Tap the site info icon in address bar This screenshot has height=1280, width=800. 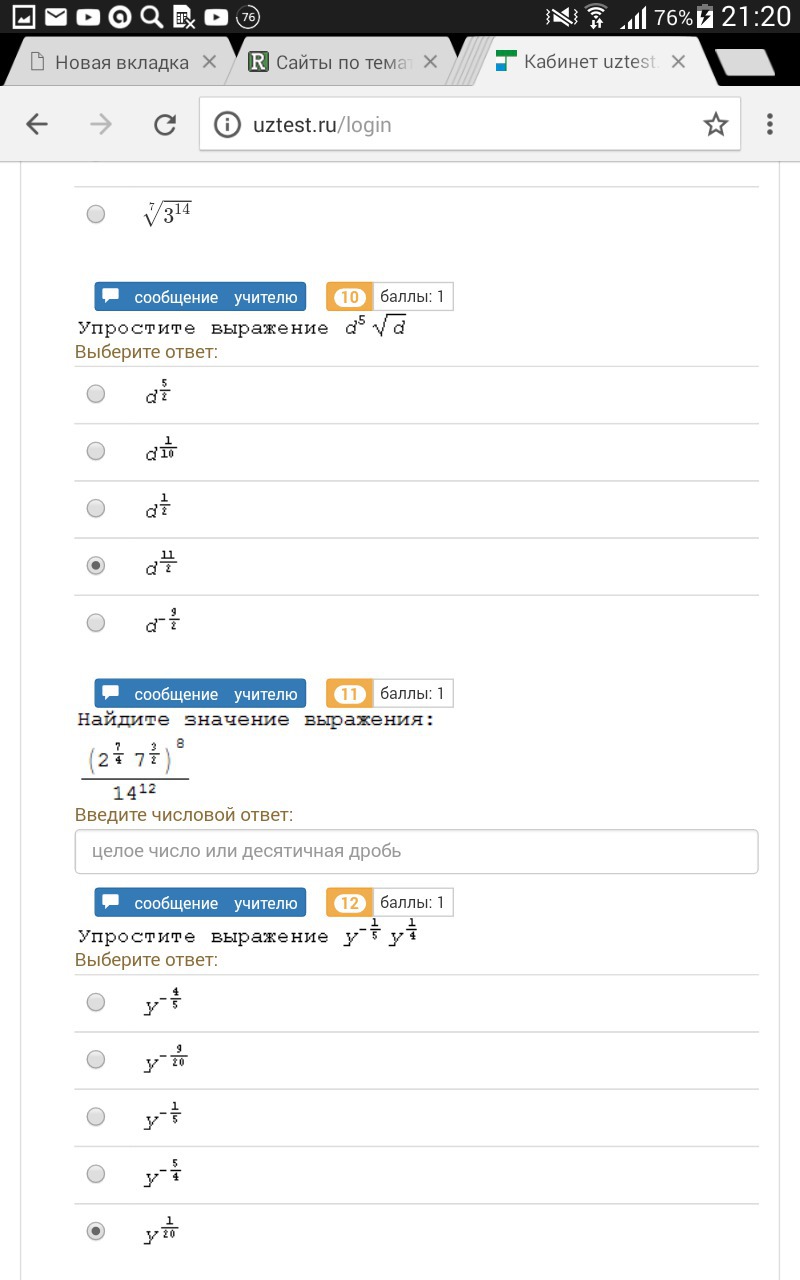coord(228,125)
